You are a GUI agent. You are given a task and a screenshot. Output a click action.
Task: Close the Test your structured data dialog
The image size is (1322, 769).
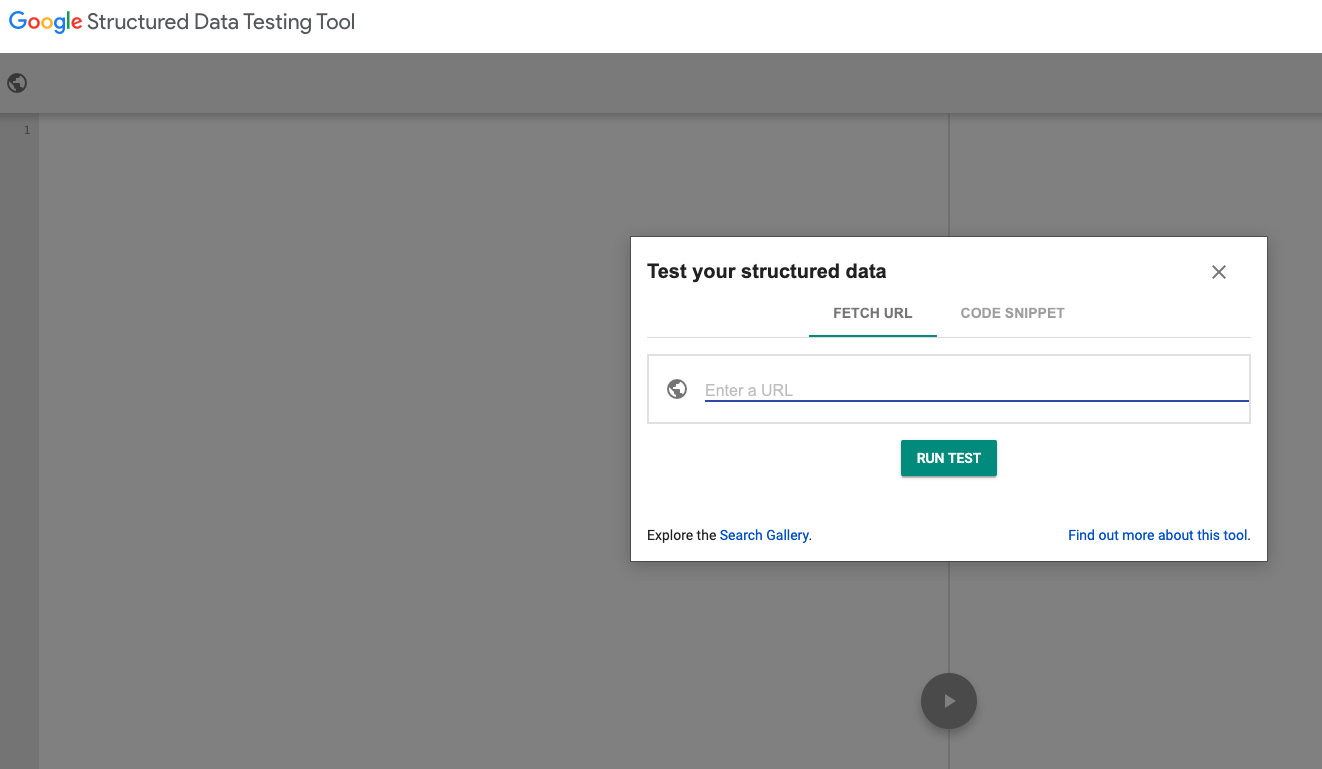pyautogui.click(x=1218, y=272)
